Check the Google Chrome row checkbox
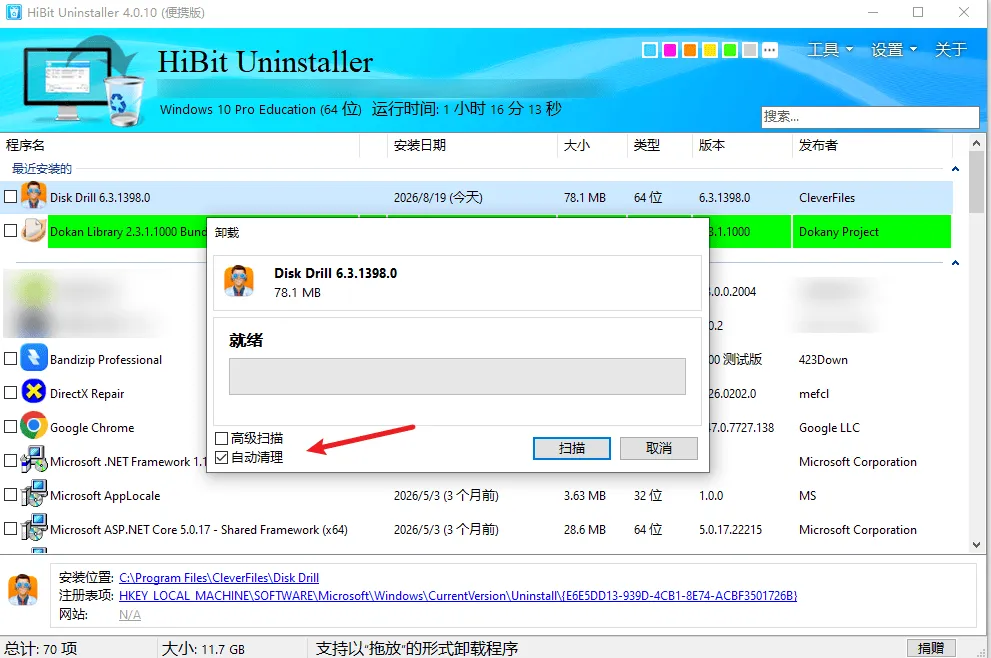Image resolution: width=991 pixels, height=658 pixels. click(x=10, y=427)
